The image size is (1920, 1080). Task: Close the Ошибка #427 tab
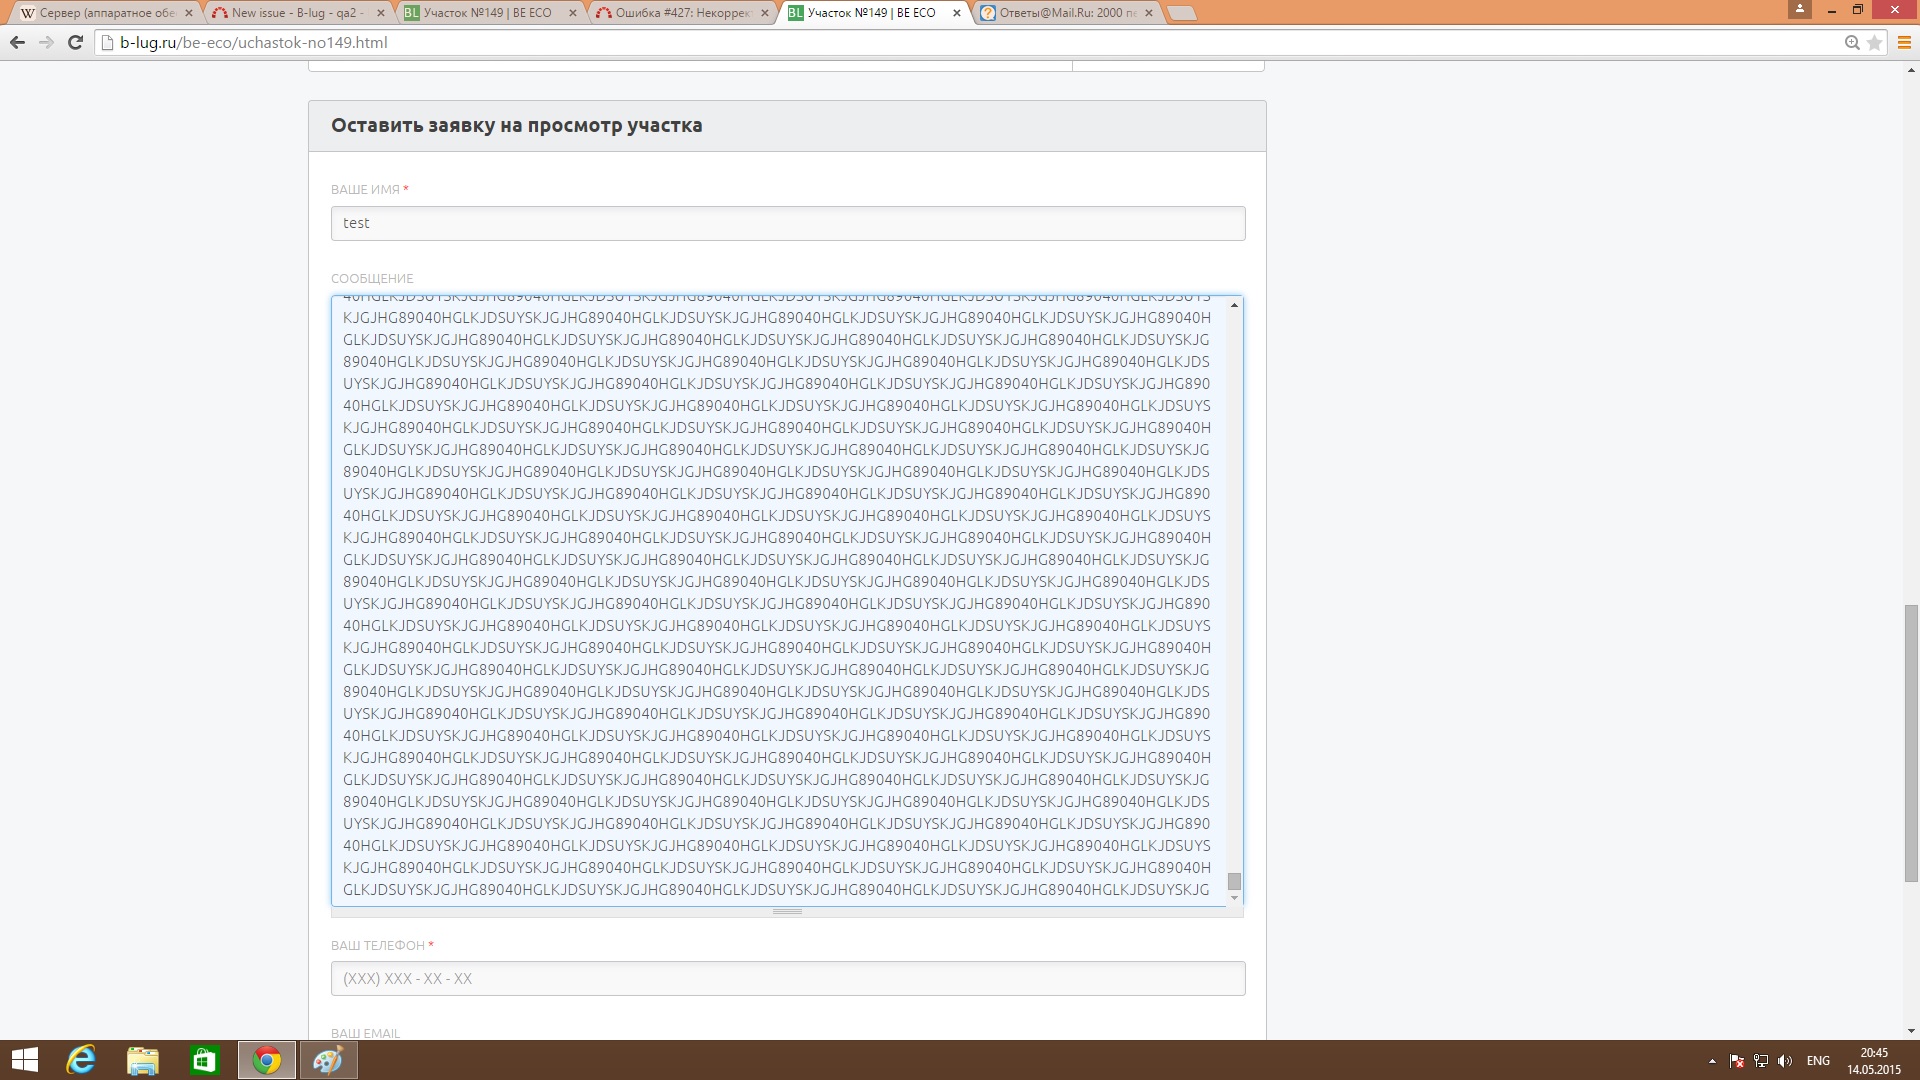point(764,13)
